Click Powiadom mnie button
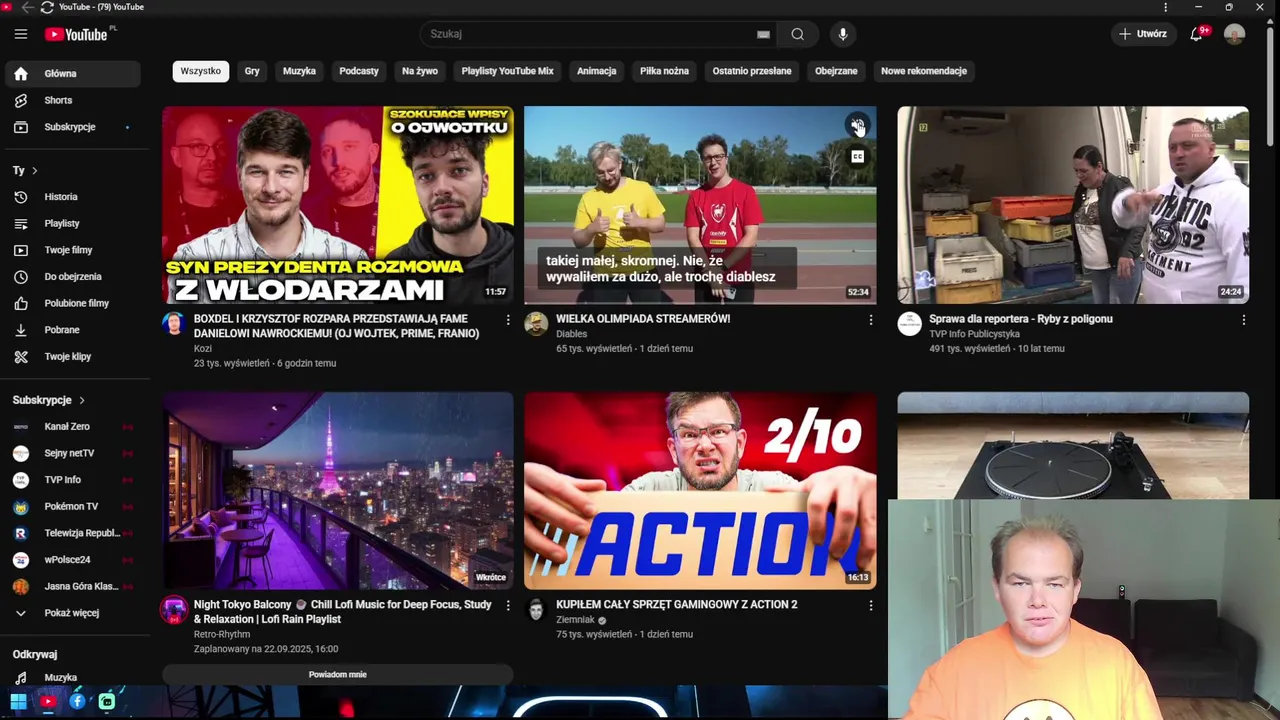 coord(338,675)
